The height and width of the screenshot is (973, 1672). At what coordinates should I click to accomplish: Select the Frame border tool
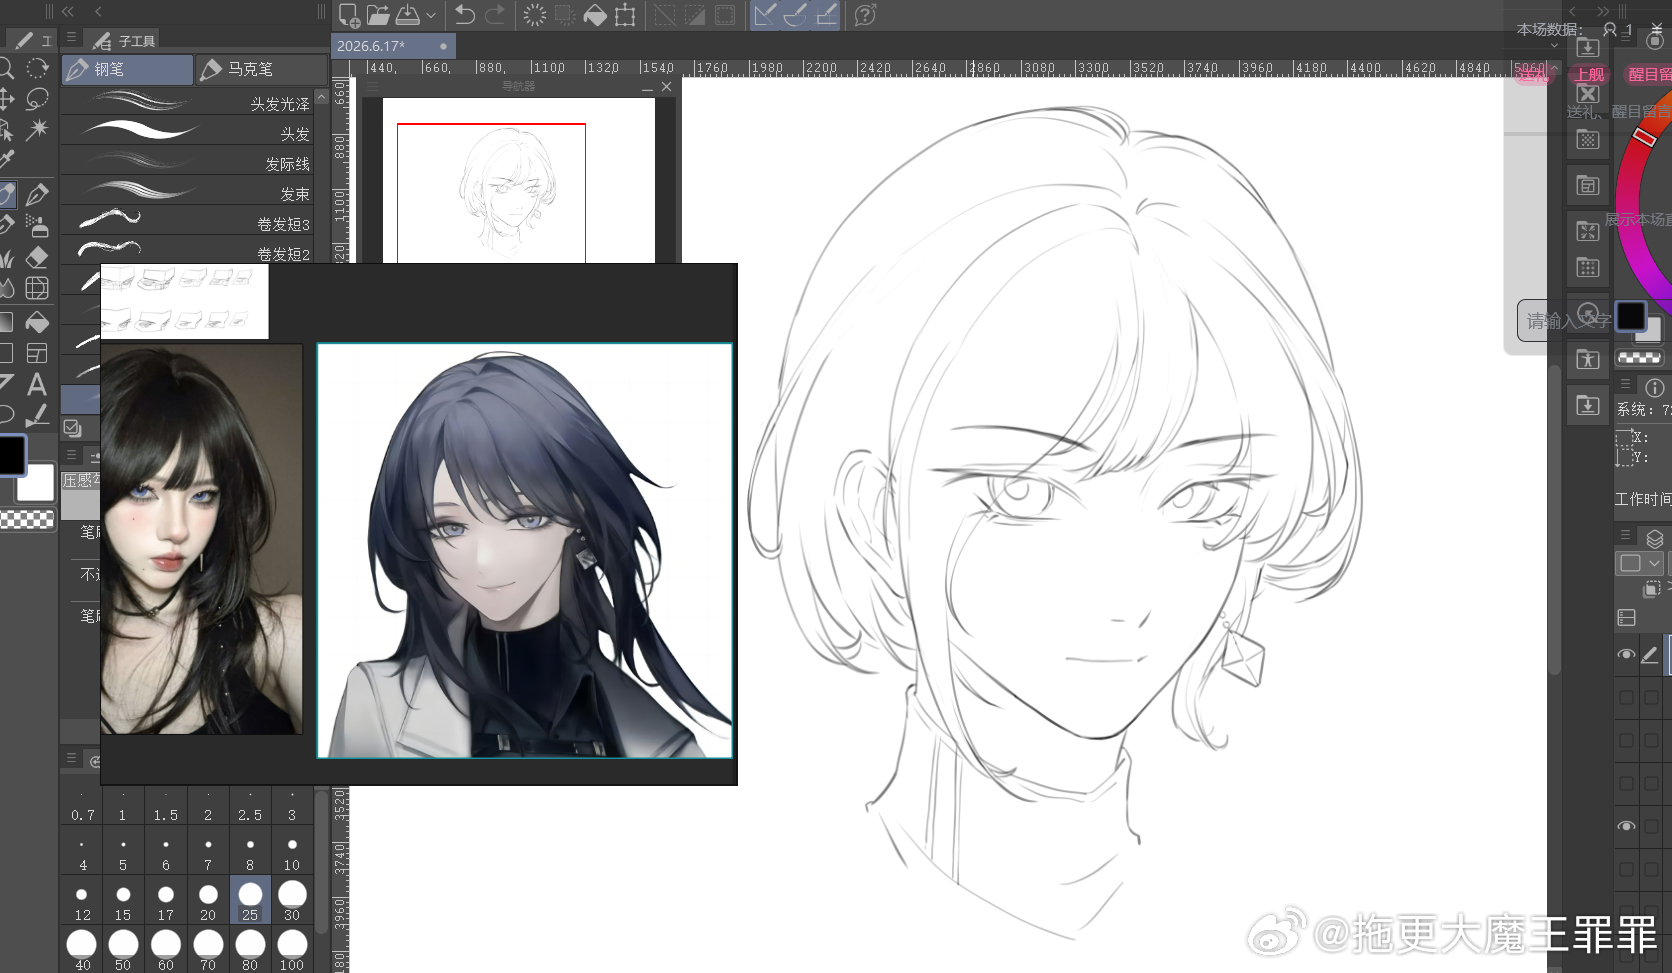pyautogui.click(x=37, y=353)
